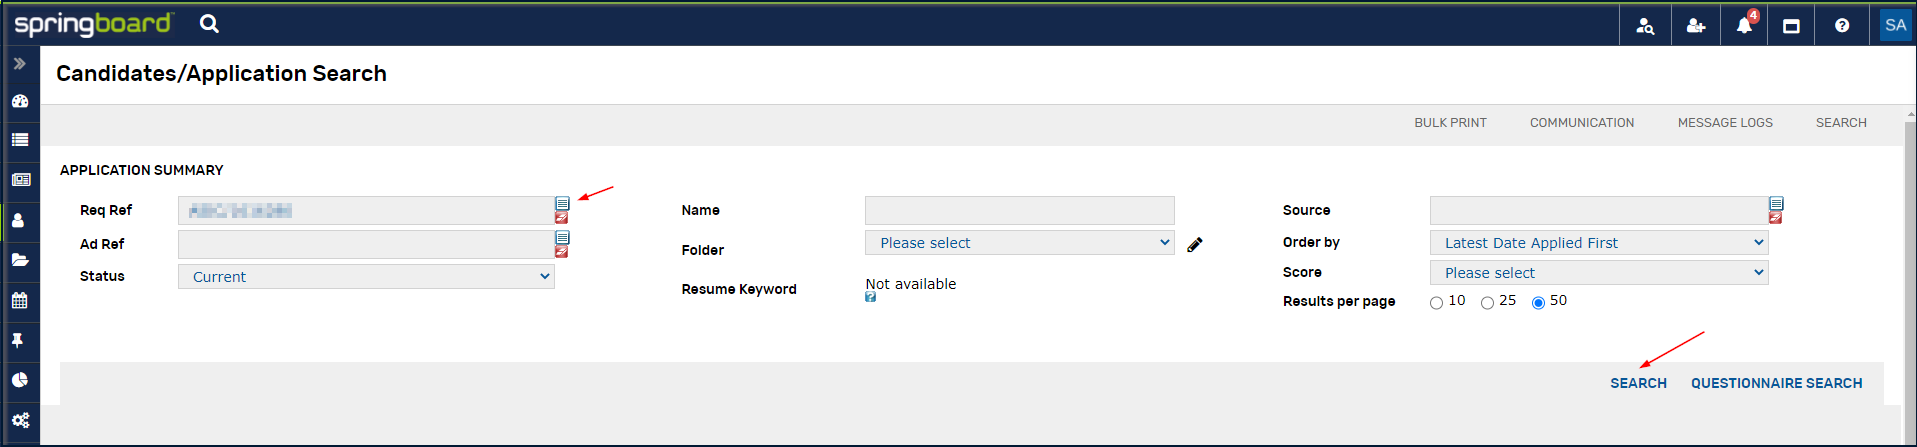
Task: Open the Req Ref lookup list icon
Action: click(x=562, y=203)
